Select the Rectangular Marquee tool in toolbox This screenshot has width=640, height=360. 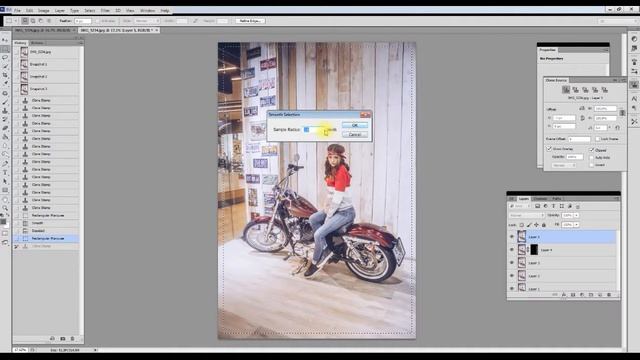tap(5, 49)
